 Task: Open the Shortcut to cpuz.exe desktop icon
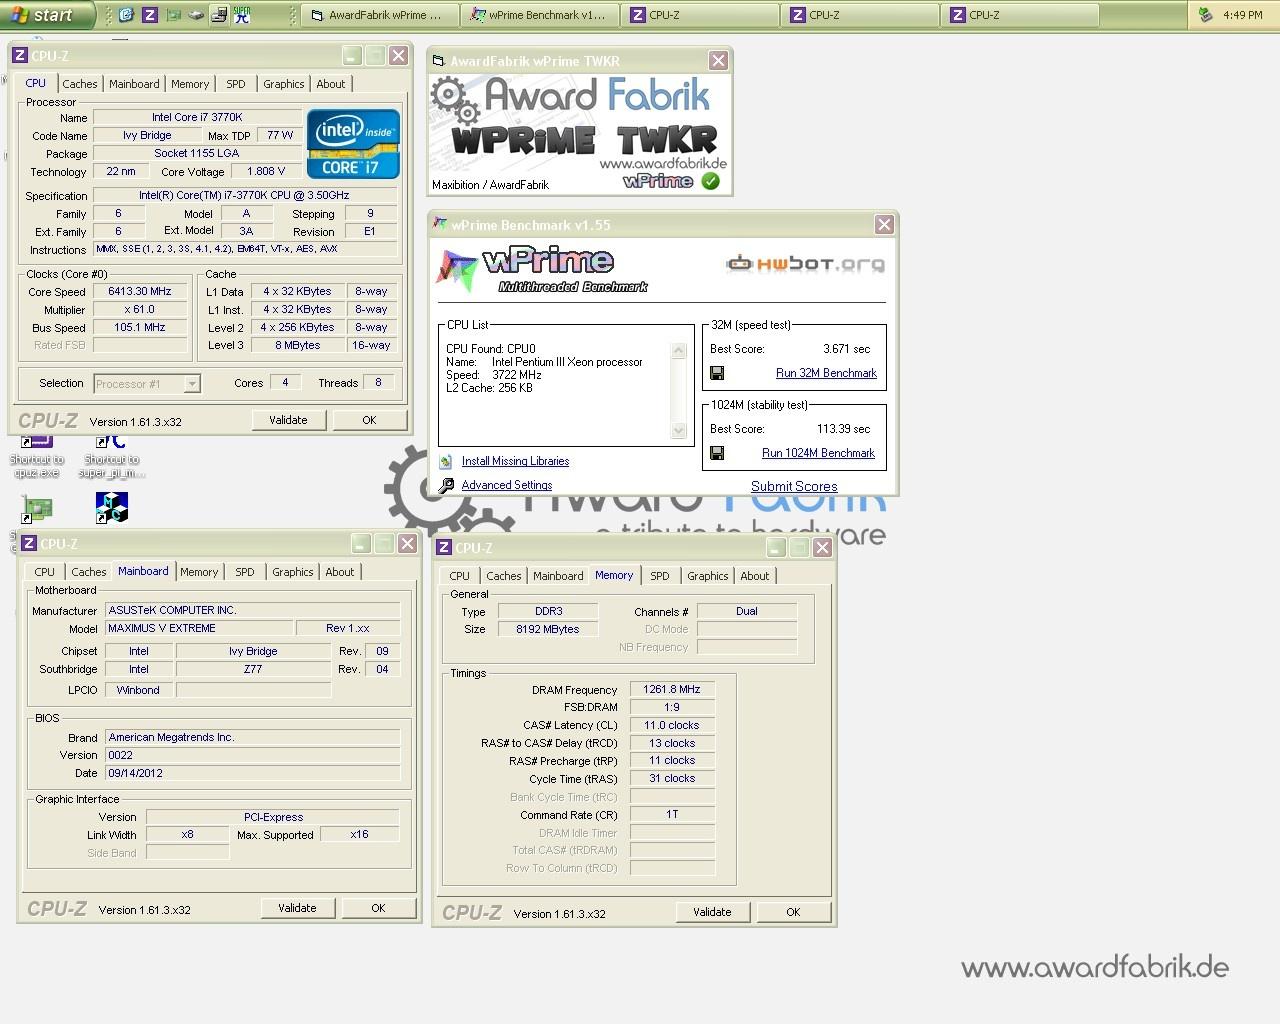pos(37,455)
